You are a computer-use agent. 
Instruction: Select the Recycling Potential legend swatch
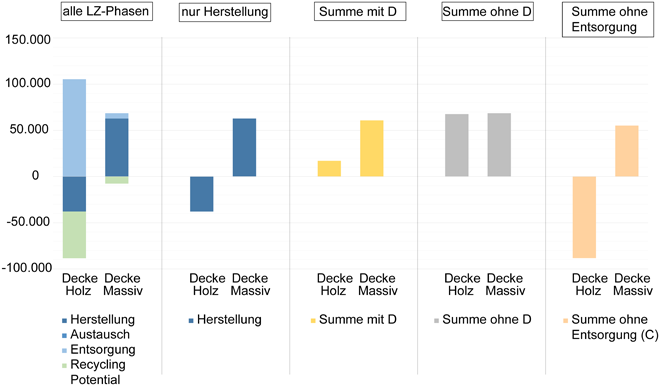tap(64, 366)
